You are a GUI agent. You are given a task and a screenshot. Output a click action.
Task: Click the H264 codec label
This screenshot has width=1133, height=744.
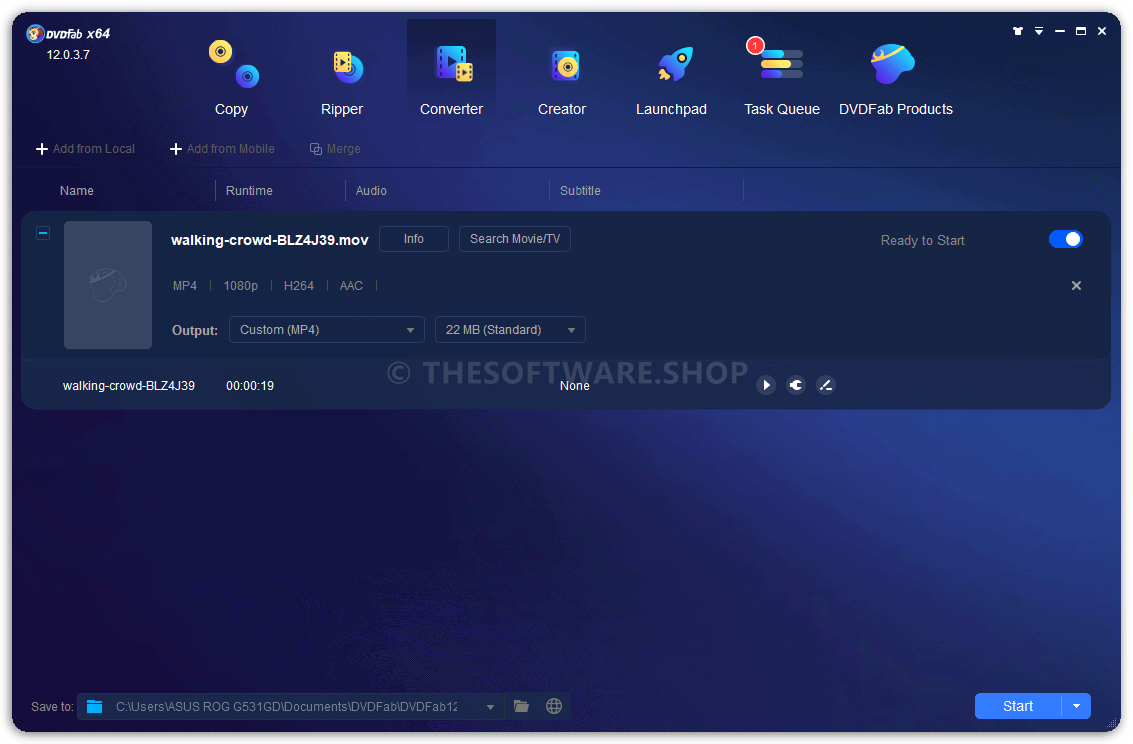click(298, 286)
